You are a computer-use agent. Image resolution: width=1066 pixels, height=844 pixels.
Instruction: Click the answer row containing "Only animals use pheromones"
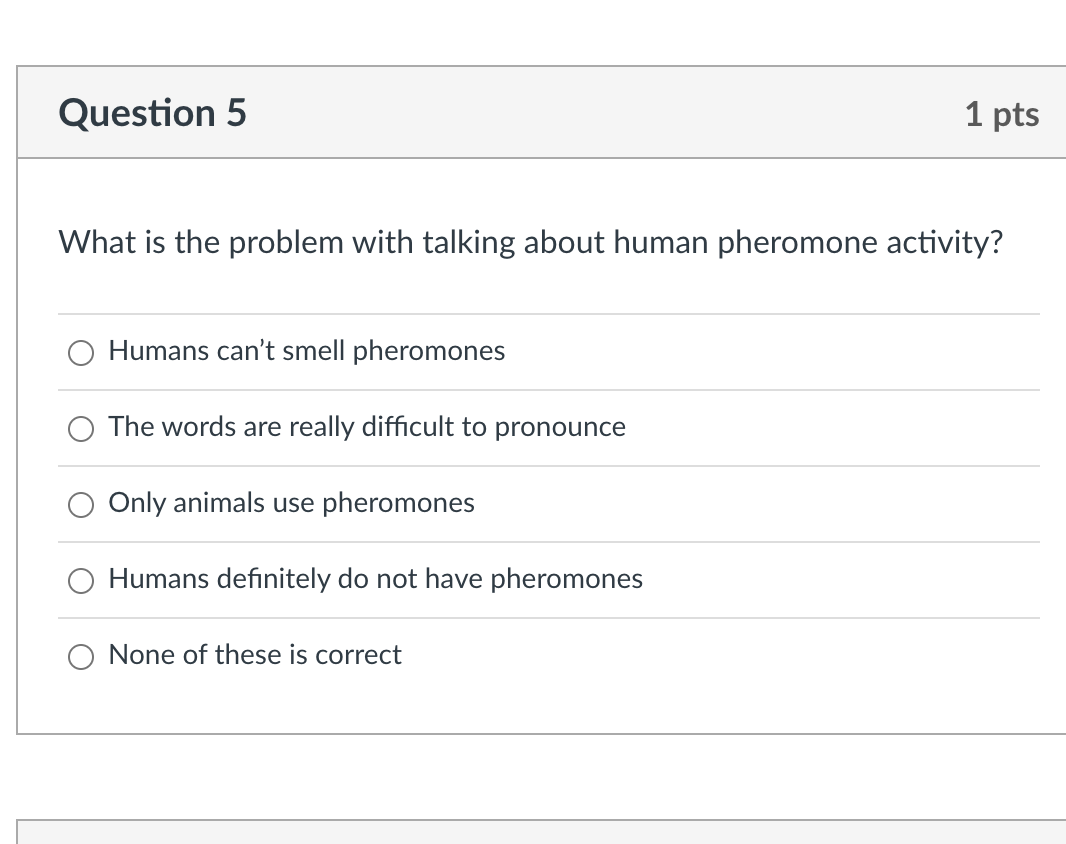(x=540, y=503)
